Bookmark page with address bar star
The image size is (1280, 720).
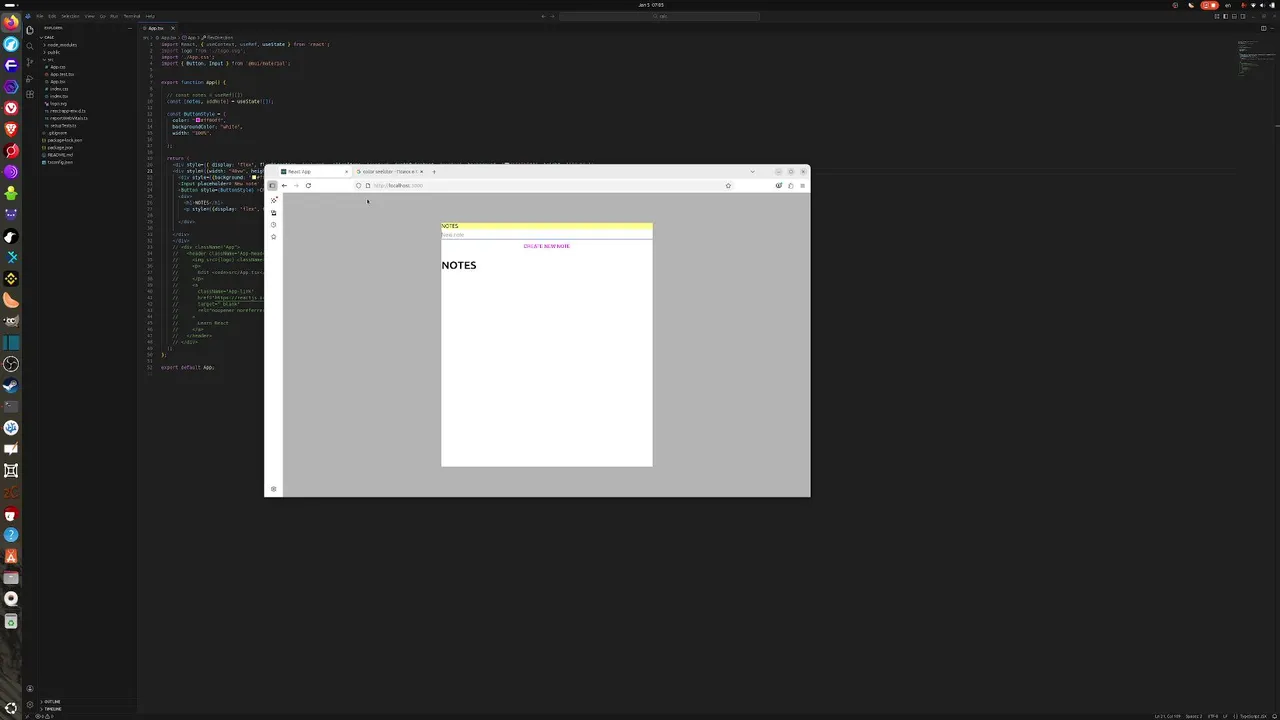pos(728,185)
